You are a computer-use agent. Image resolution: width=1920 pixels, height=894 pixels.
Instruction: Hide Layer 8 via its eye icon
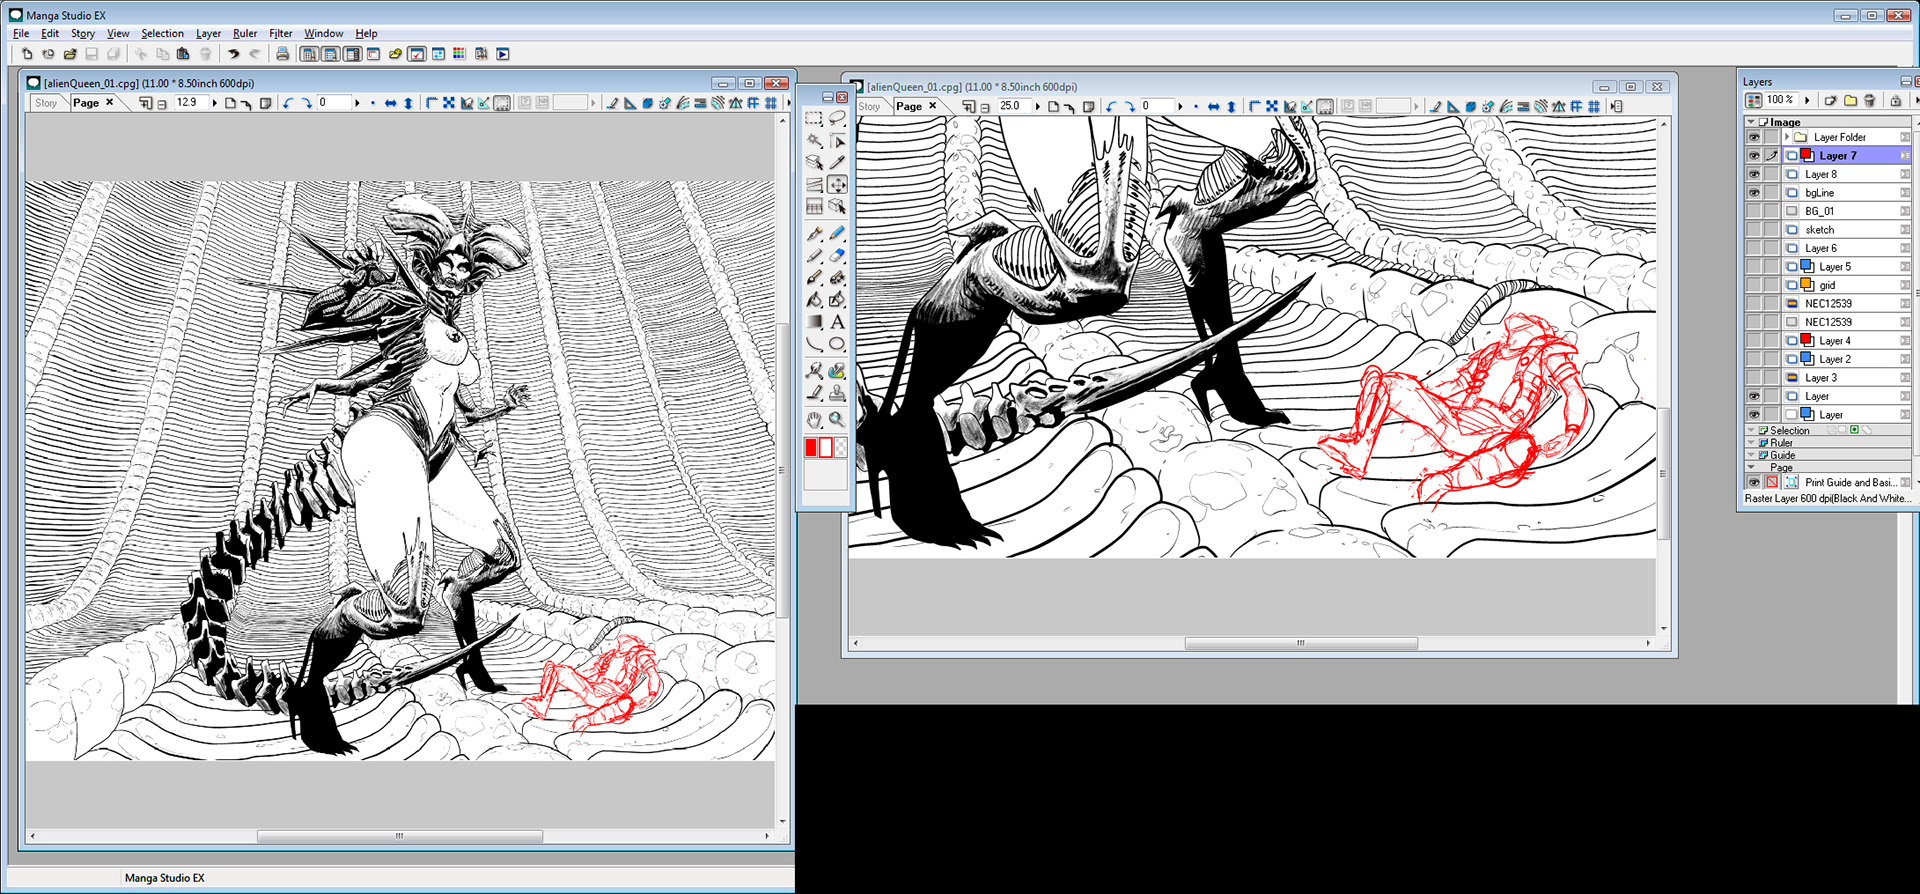(x=1754, y=174)
